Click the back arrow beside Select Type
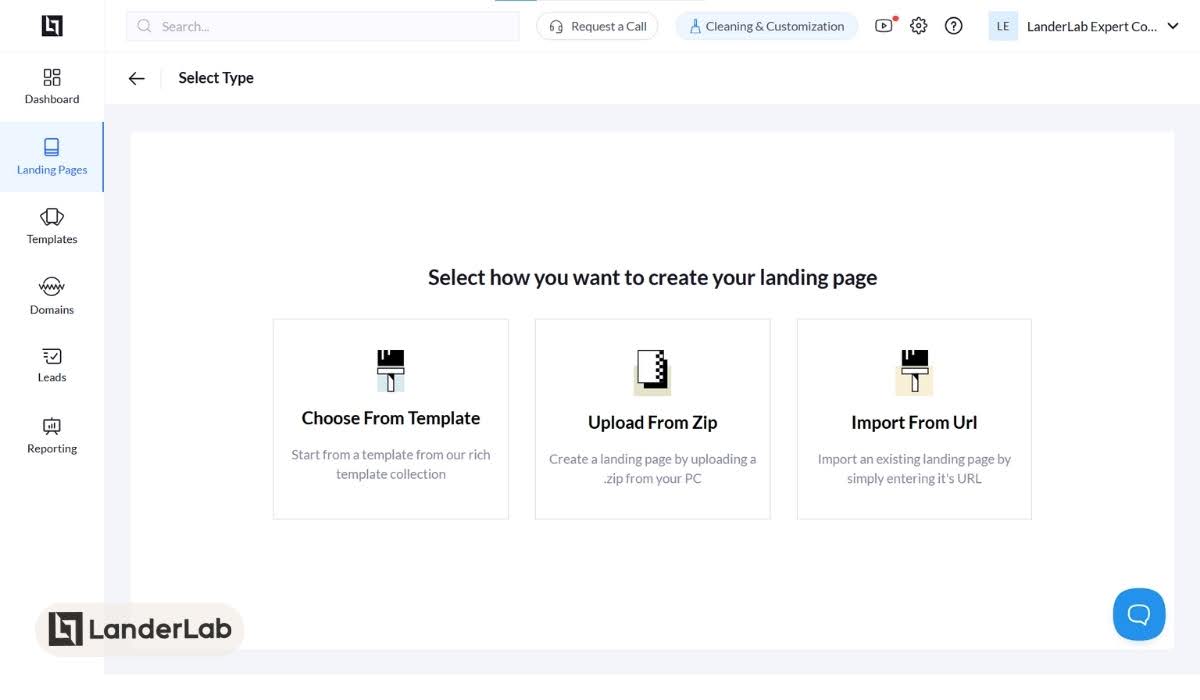 (137, 78)
